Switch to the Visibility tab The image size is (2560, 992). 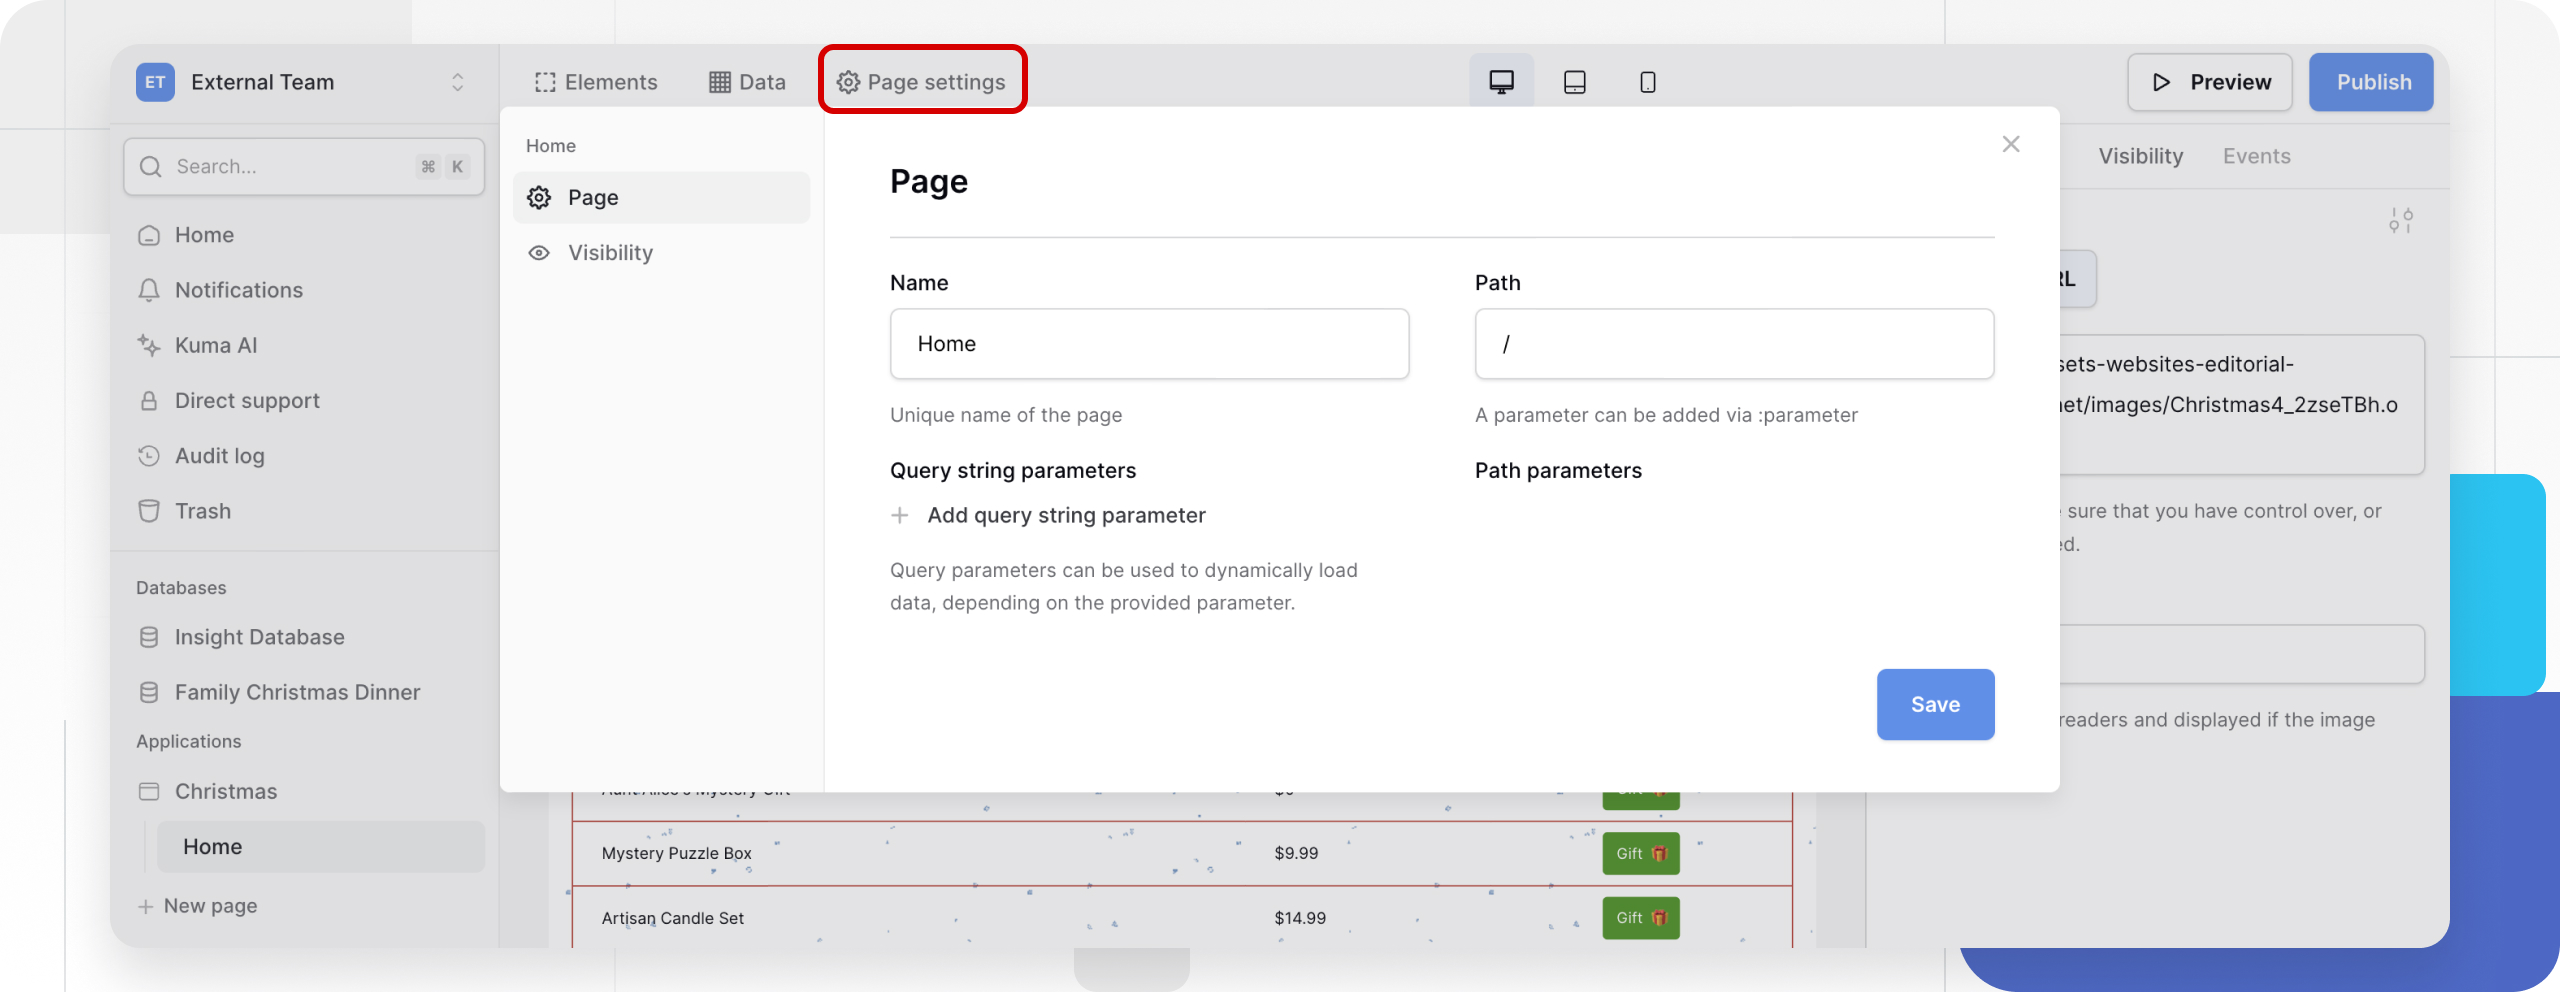[x=2140, y=156]
